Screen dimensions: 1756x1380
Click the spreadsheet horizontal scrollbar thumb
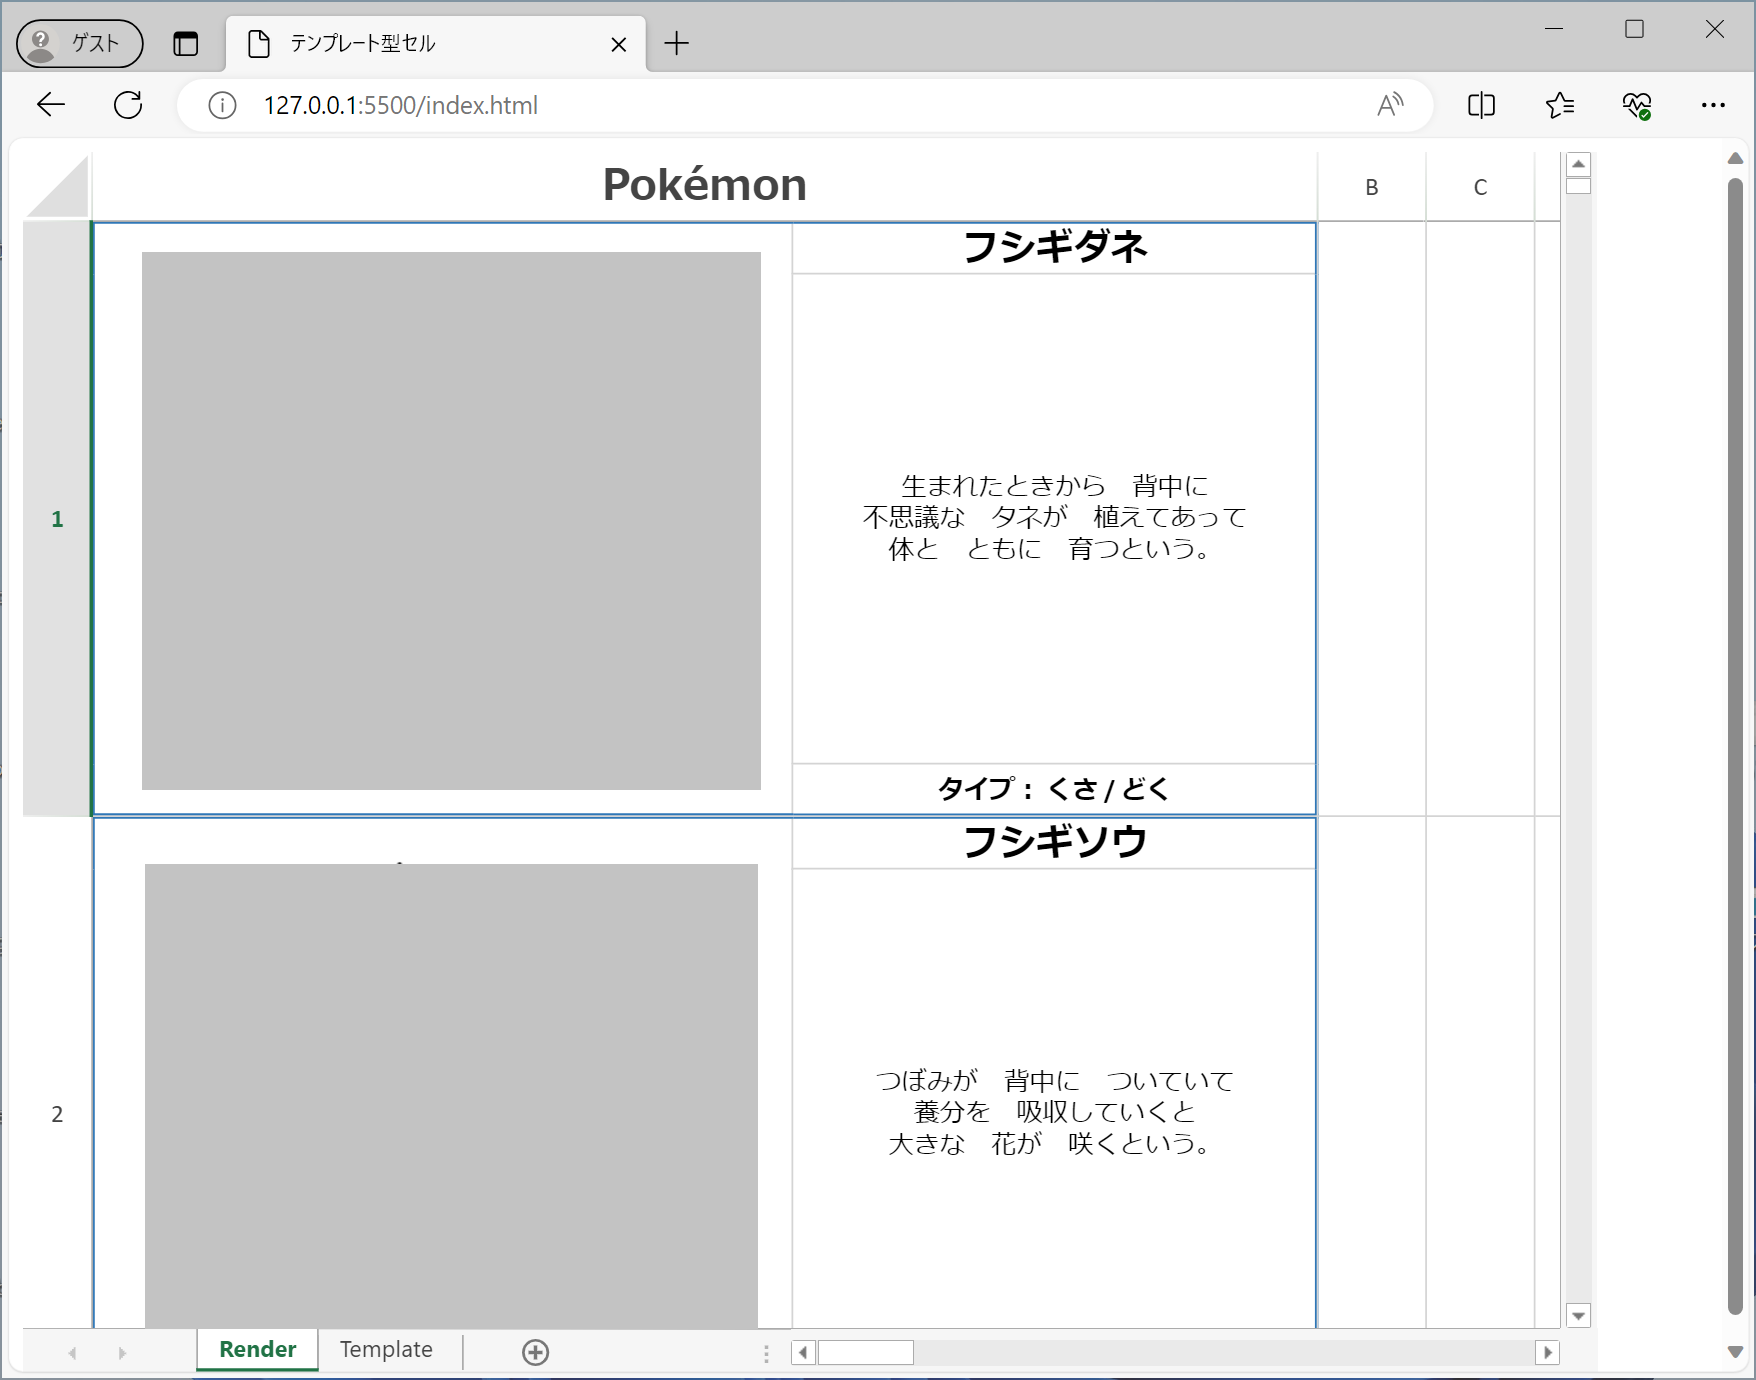[866, 1353]
